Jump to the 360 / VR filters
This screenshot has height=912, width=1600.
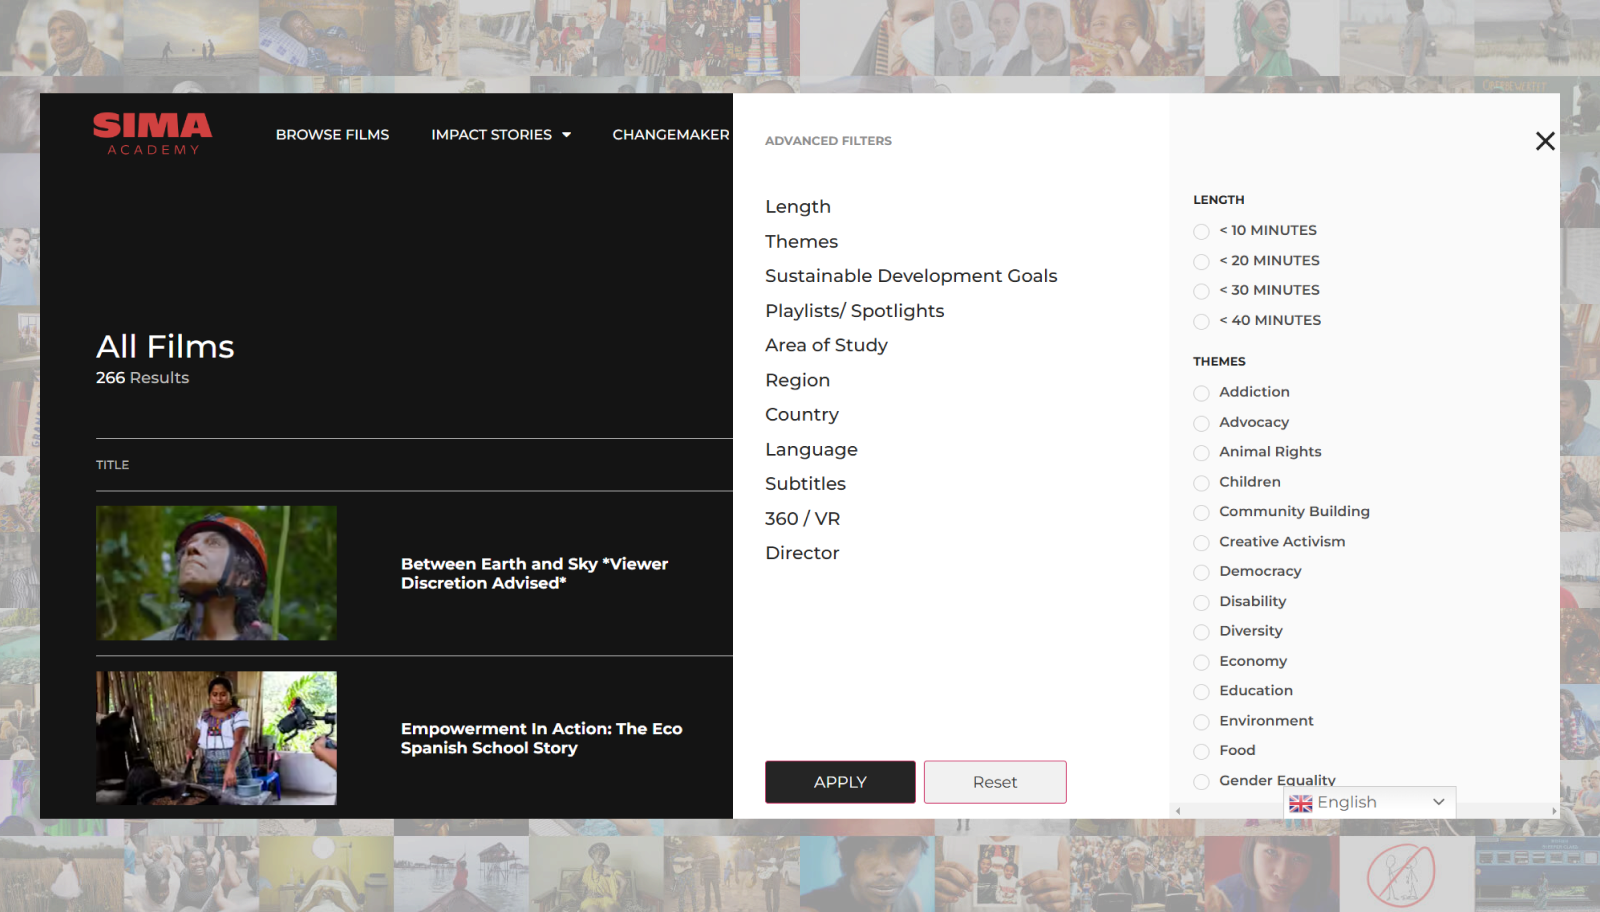[x=802, y=519]
